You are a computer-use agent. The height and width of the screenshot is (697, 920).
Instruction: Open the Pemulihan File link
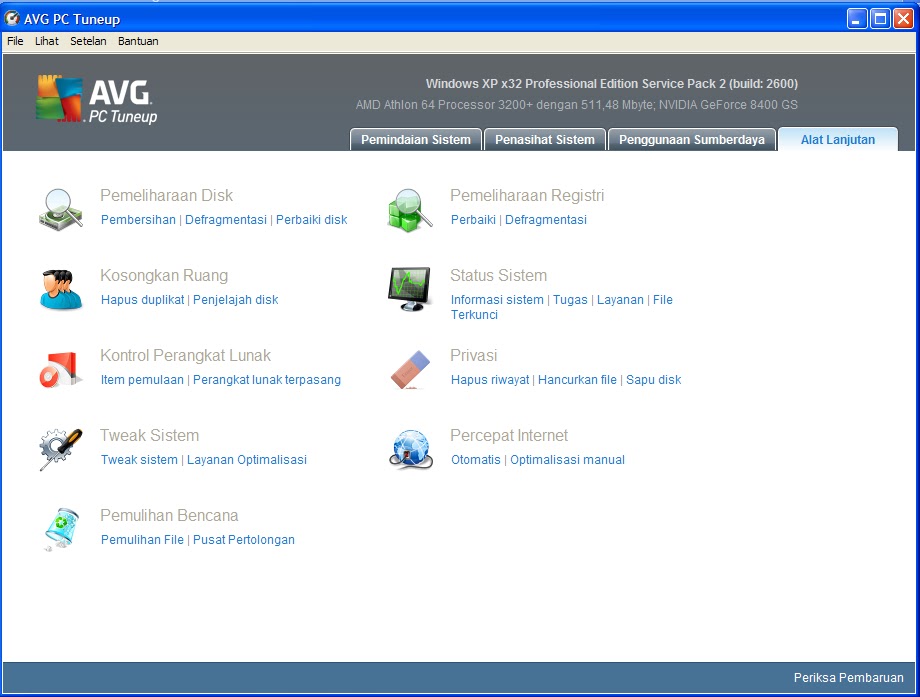point(143,540)
